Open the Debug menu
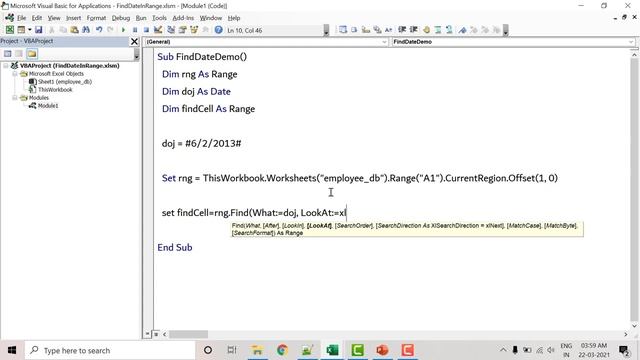 121,18
